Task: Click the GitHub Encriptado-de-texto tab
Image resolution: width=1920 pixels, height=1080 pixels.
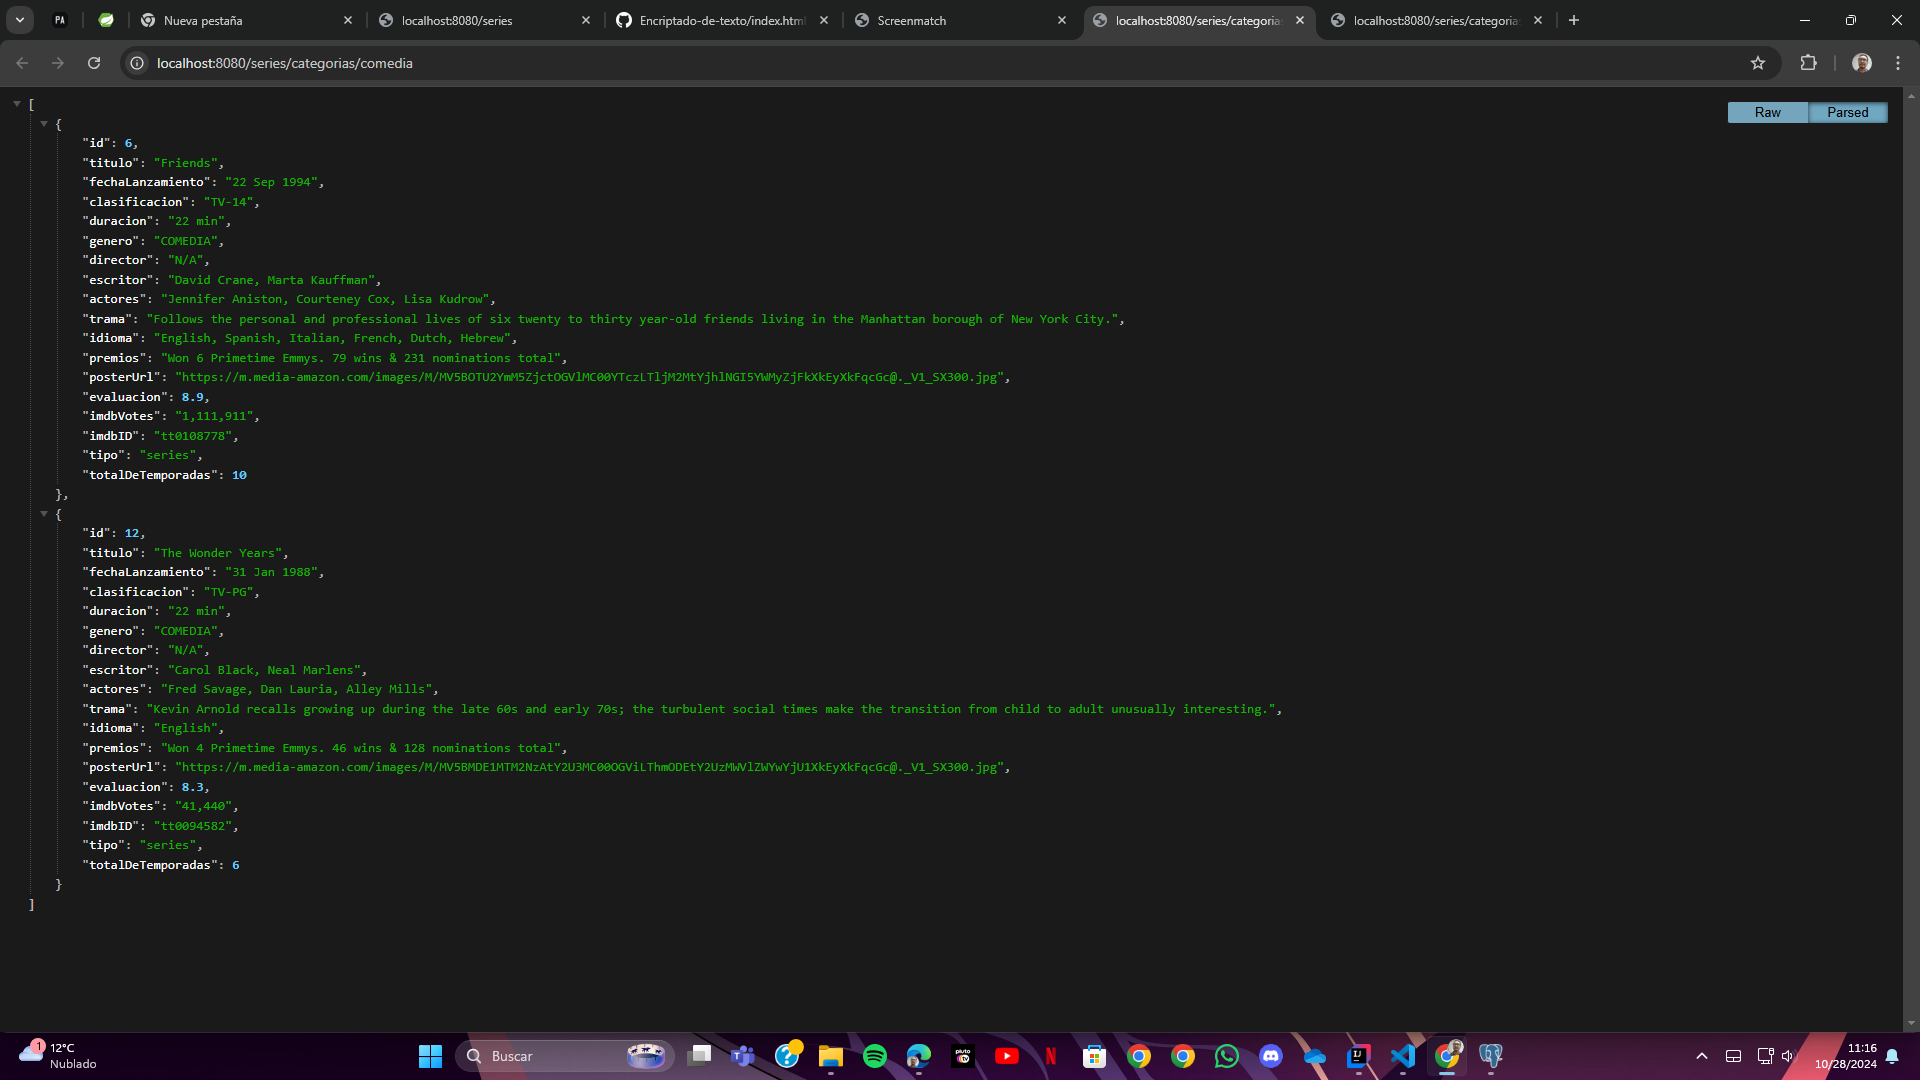Action: (x=719, y=20)
